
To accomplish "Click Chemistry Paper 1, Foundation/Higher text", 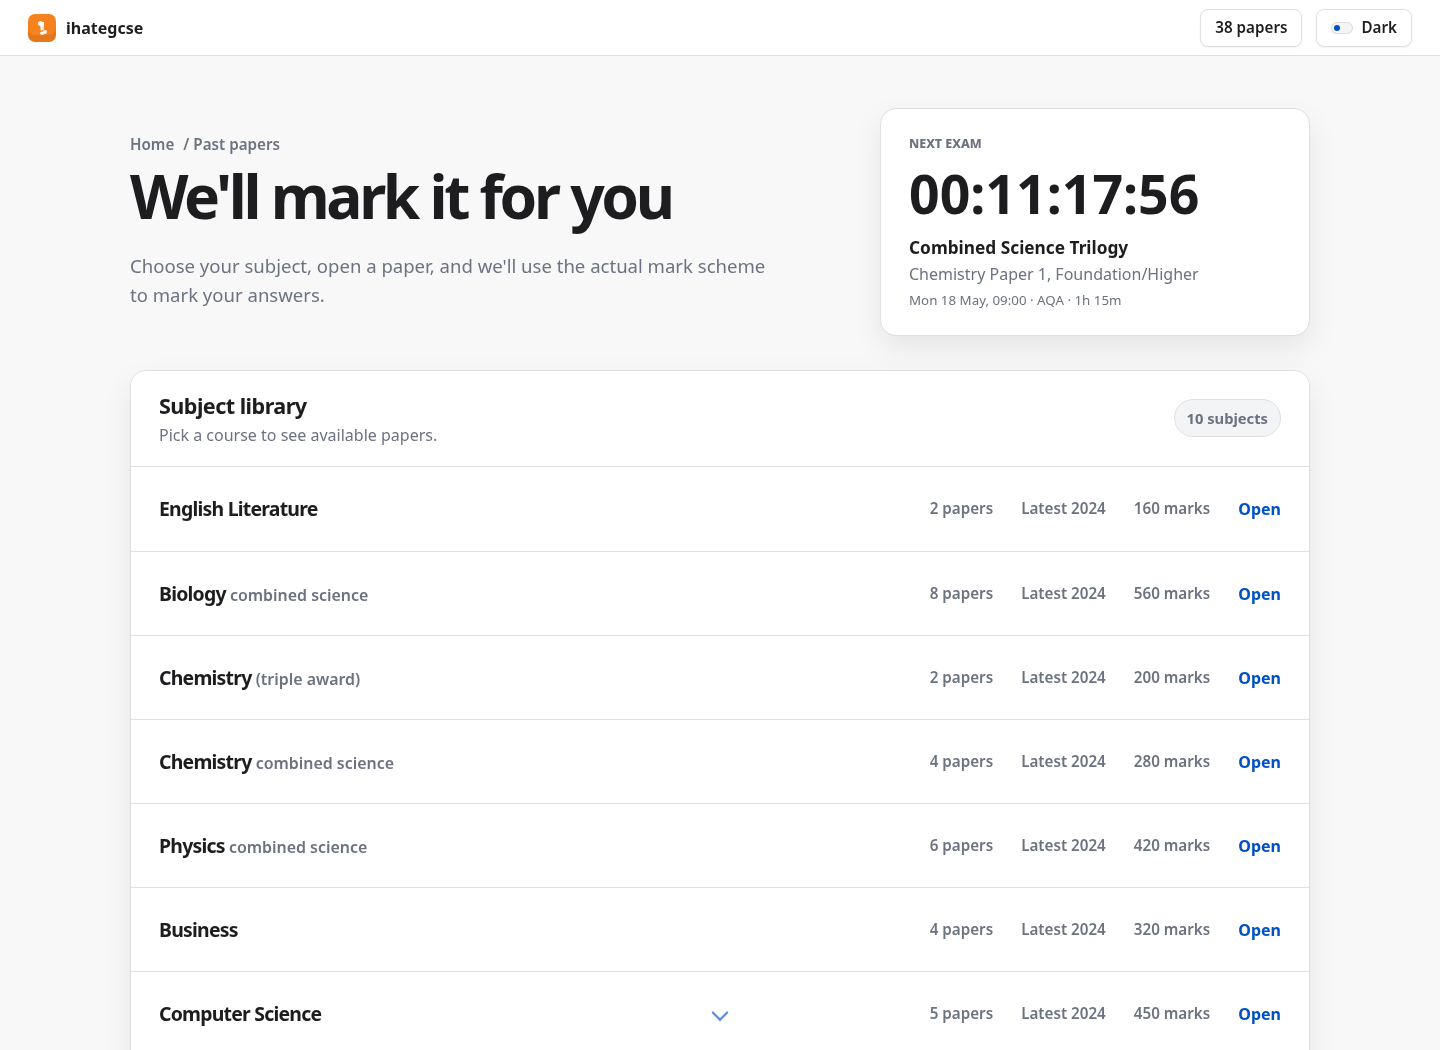I will (x=1053, y=274).
